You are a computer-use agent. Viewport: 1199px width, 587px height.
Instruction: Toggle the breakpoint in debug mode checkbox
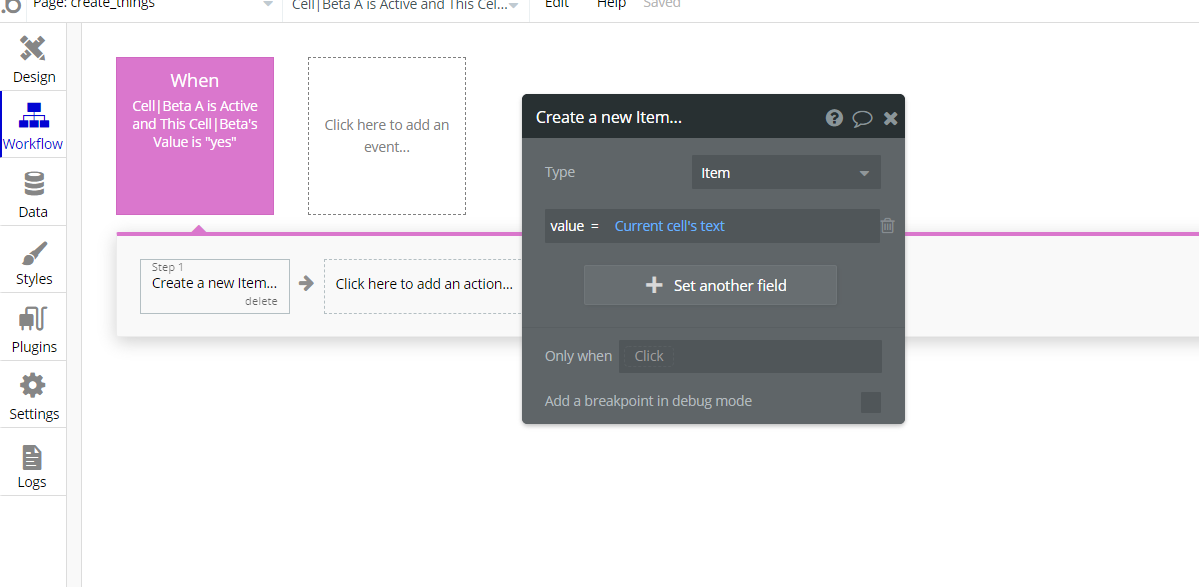pos(870,402)
